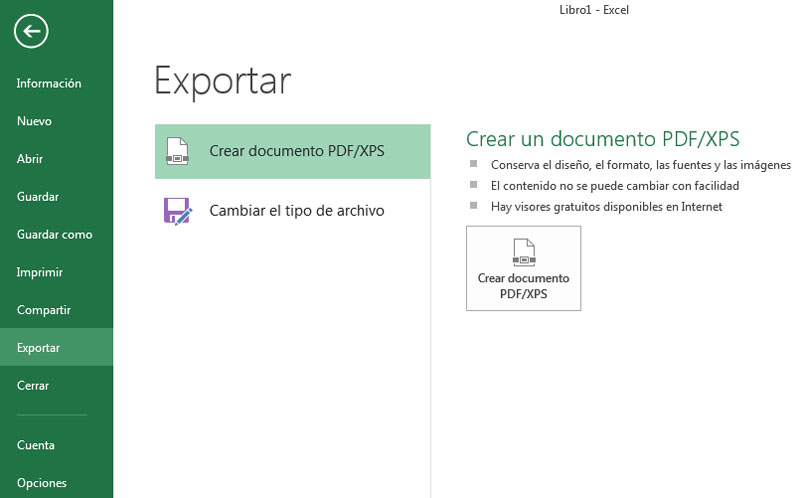Select Cambiar el tipo de archivo option
The height and width of the screenshot is (498, 800).
click(x=292, y=211)
